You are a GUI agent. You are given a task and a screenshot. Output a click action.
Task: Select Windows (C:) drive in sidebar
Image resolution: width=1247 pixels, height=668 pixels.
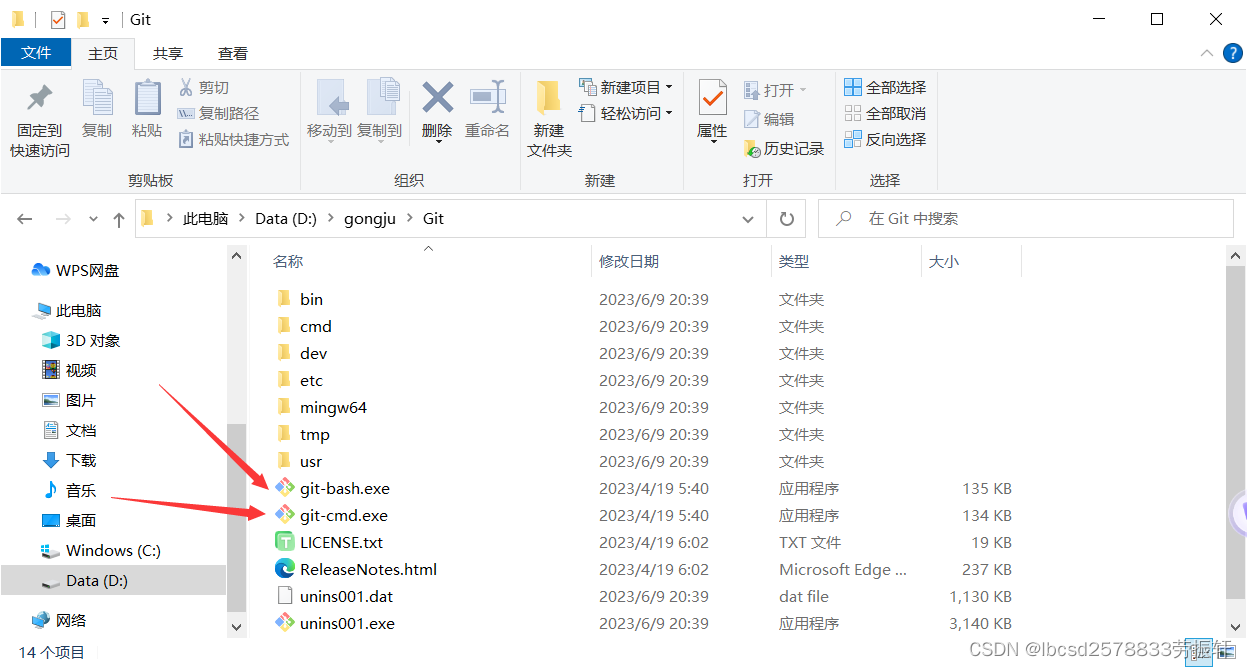tap(100, 551)
